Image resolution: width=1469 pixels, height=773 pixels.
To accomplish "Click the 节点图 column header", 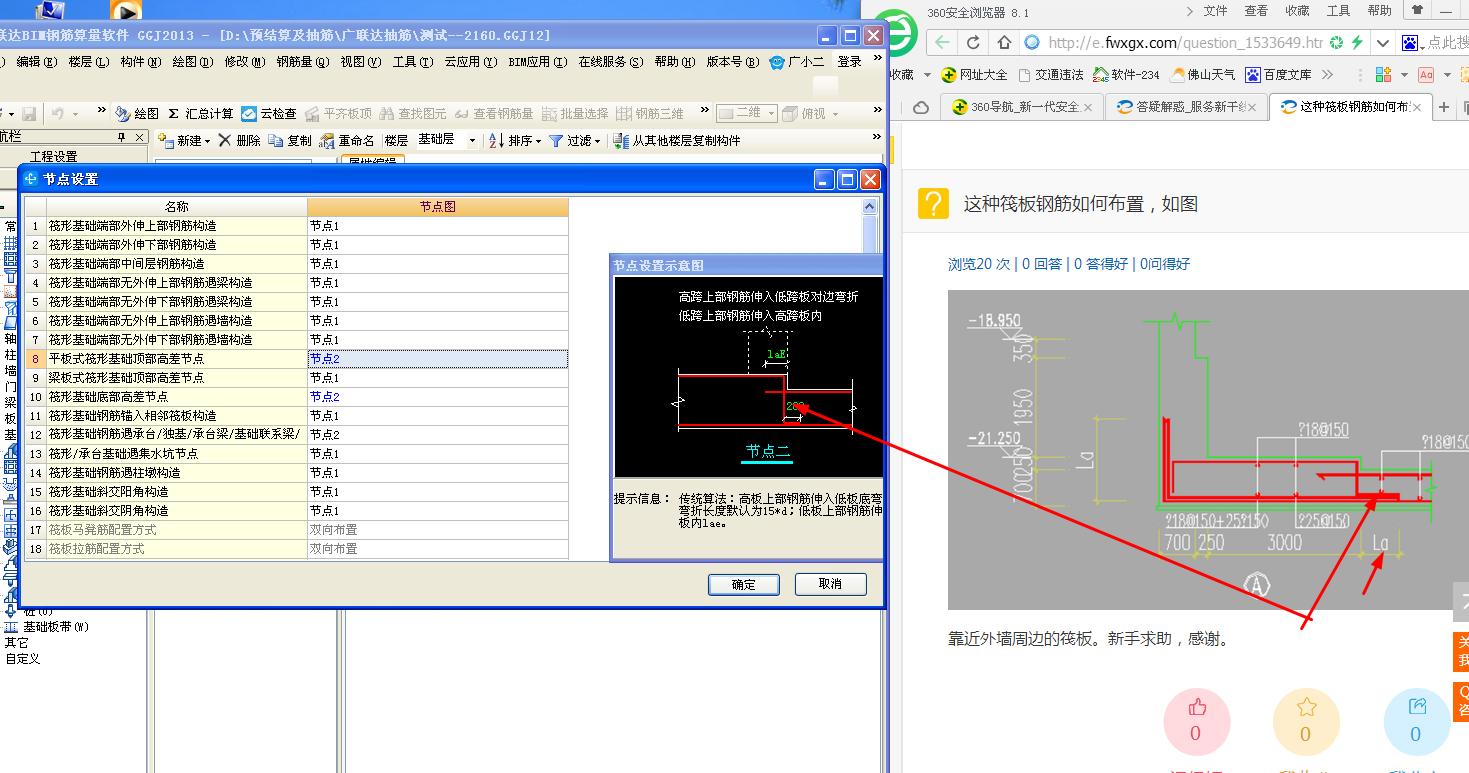I will [x=438, y=207].
